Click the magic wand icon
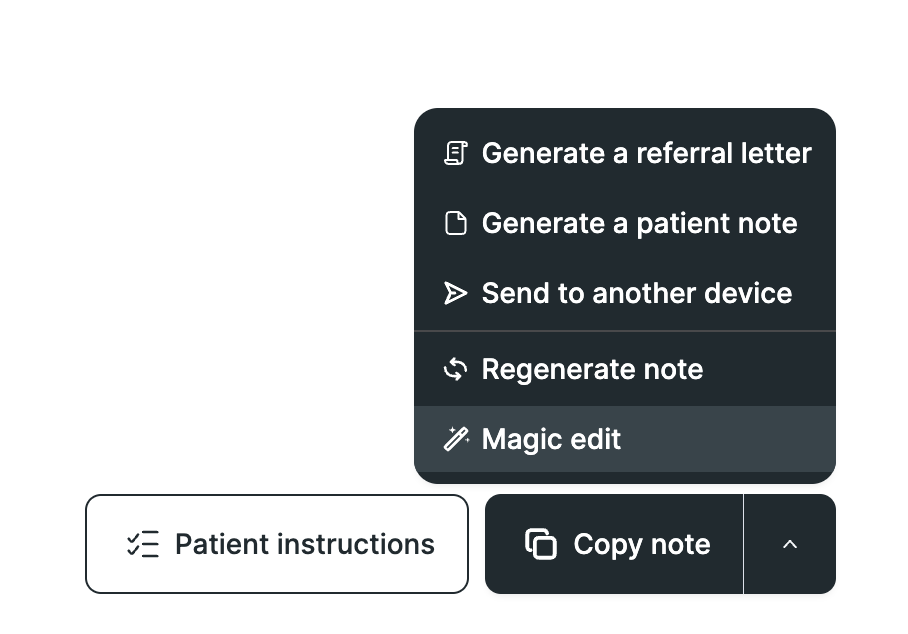 tap(456, 439)
